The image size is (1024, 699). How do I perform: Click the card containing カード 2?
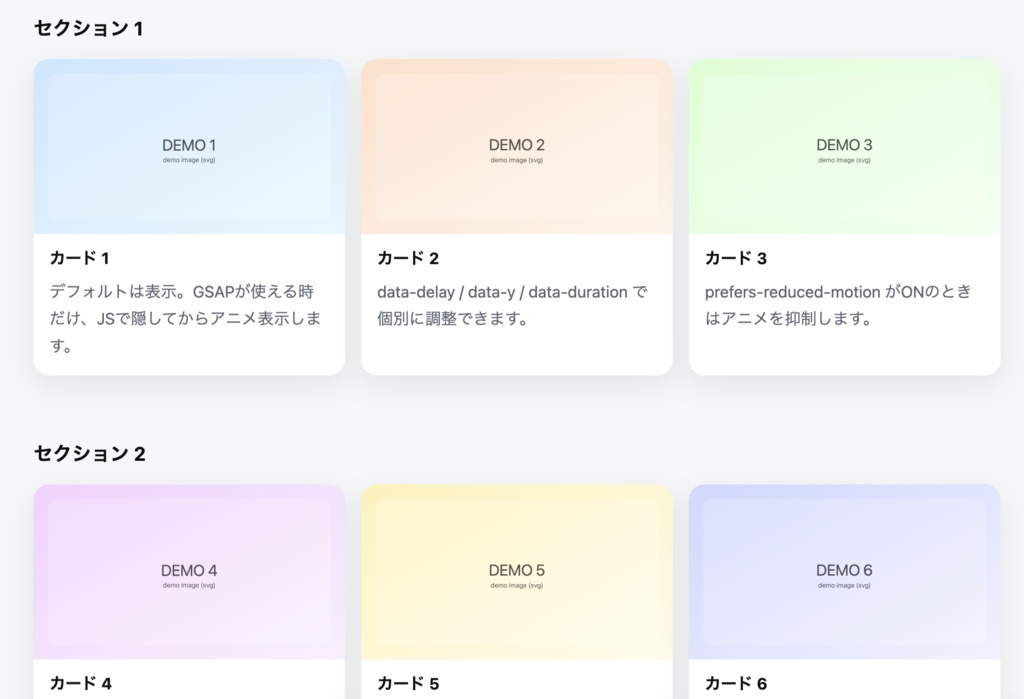click(x=516, y=215)
